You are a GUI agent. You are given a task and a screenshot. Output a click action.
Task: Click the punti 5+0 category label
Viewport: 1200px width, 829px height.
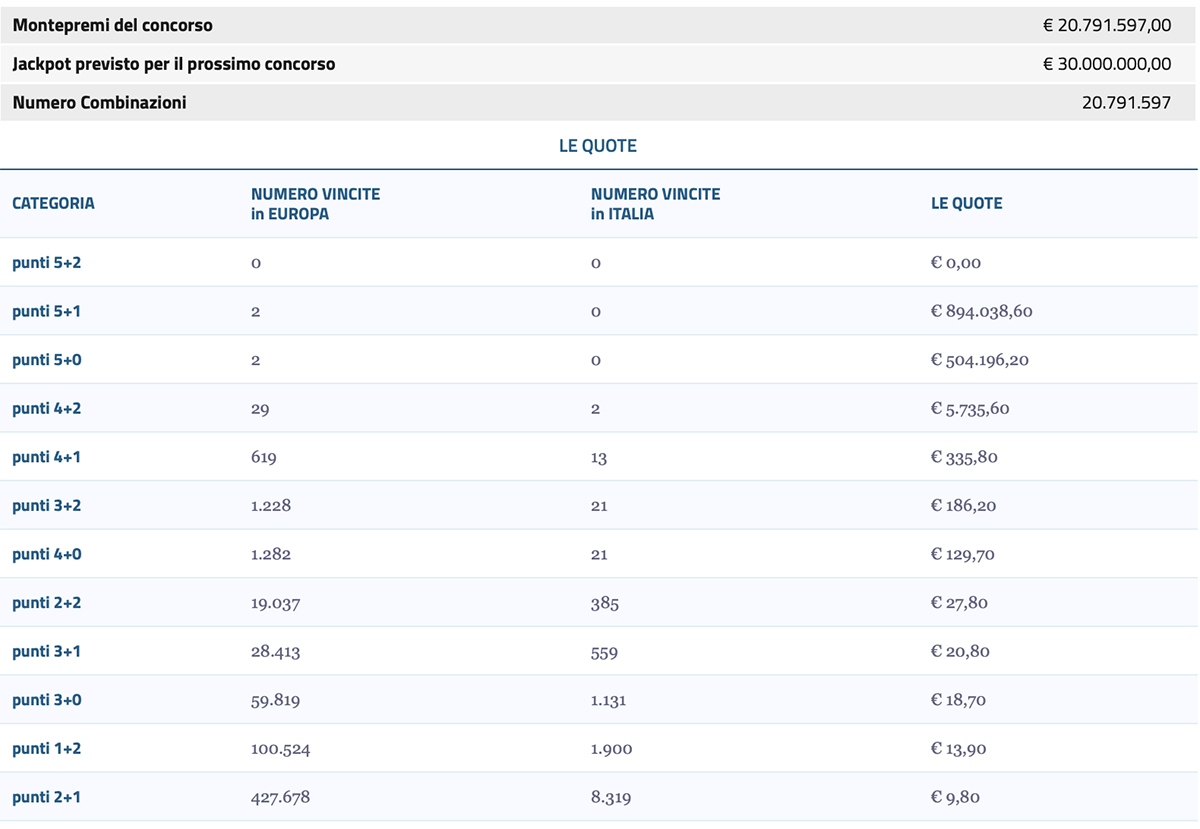tap(47, 360)
